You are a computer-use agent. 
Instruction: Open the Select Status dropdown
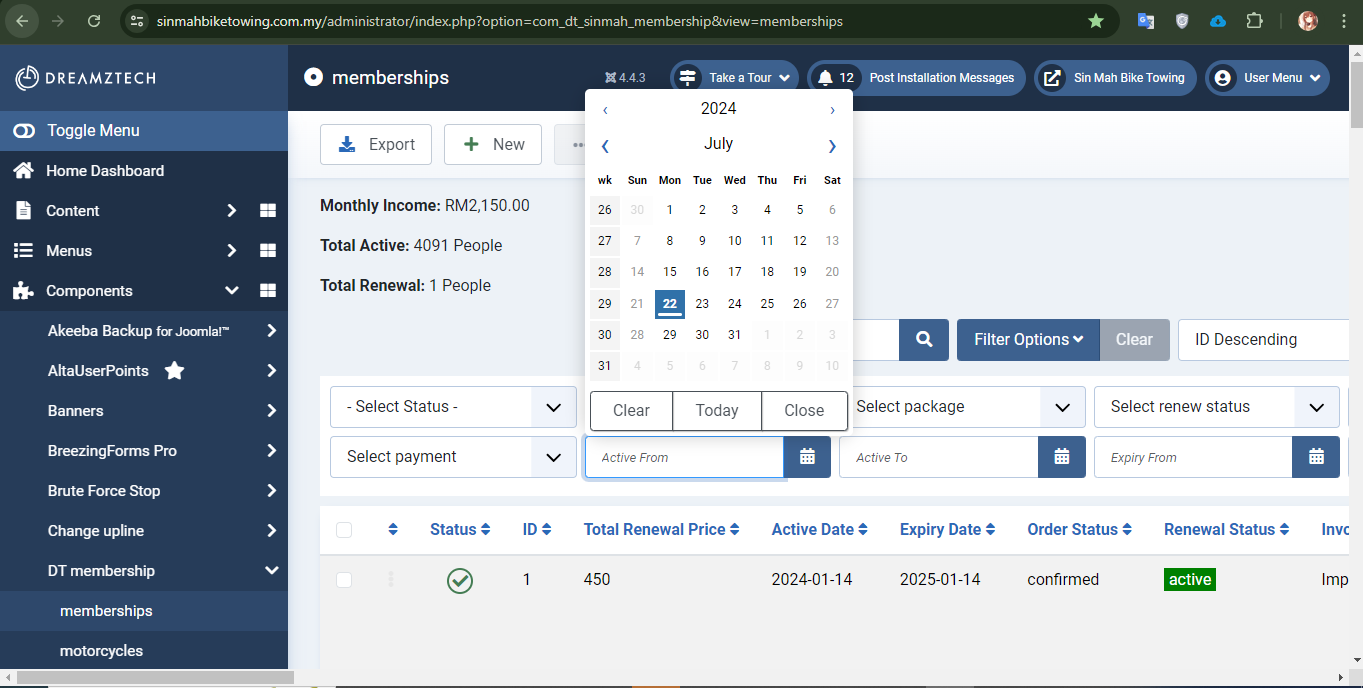(x=453, y=407)
